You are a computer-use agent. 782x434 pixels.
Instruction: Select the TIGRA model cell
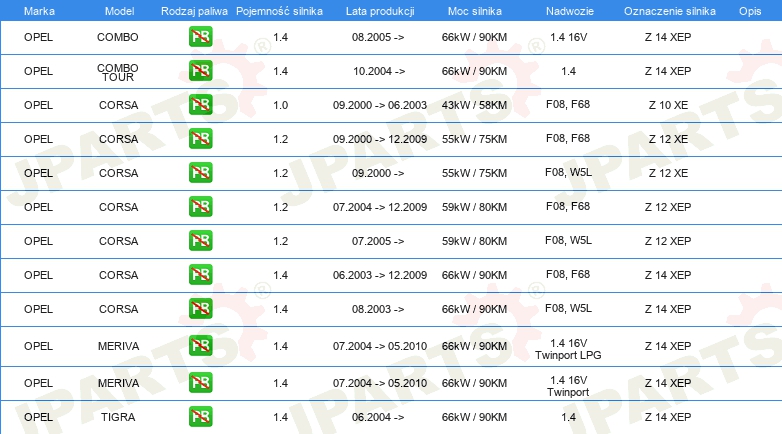118,417
